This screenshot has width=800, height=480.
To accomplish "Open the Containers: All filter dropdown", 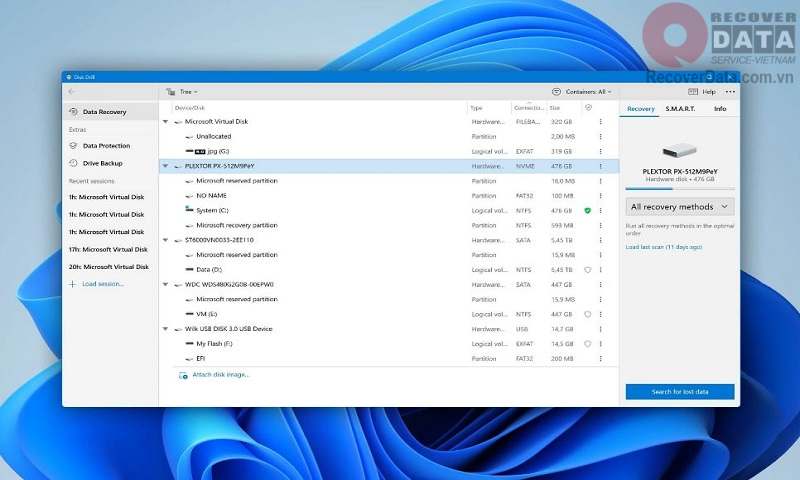I will (x=582, y=92).
